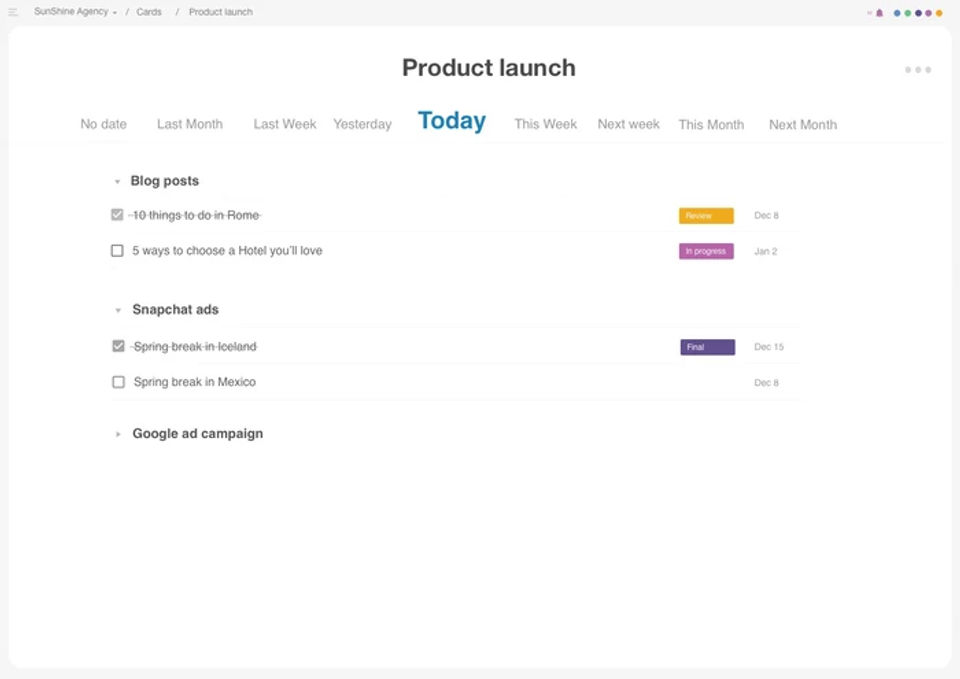Viewport: 960px width, 679px height.
Task: Expand the Google ad campaign section
Action: [118, 434]
